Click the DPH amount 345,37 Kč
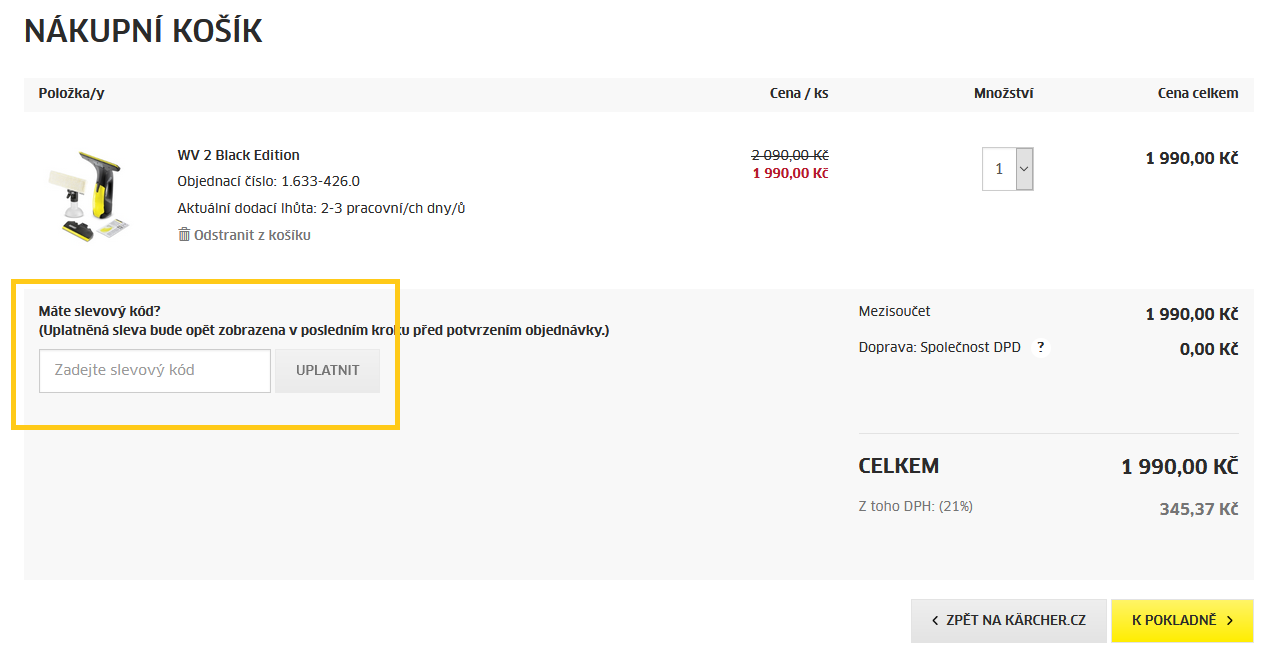The height and width of the screenshot is (652, 1270). point(1198,509)
